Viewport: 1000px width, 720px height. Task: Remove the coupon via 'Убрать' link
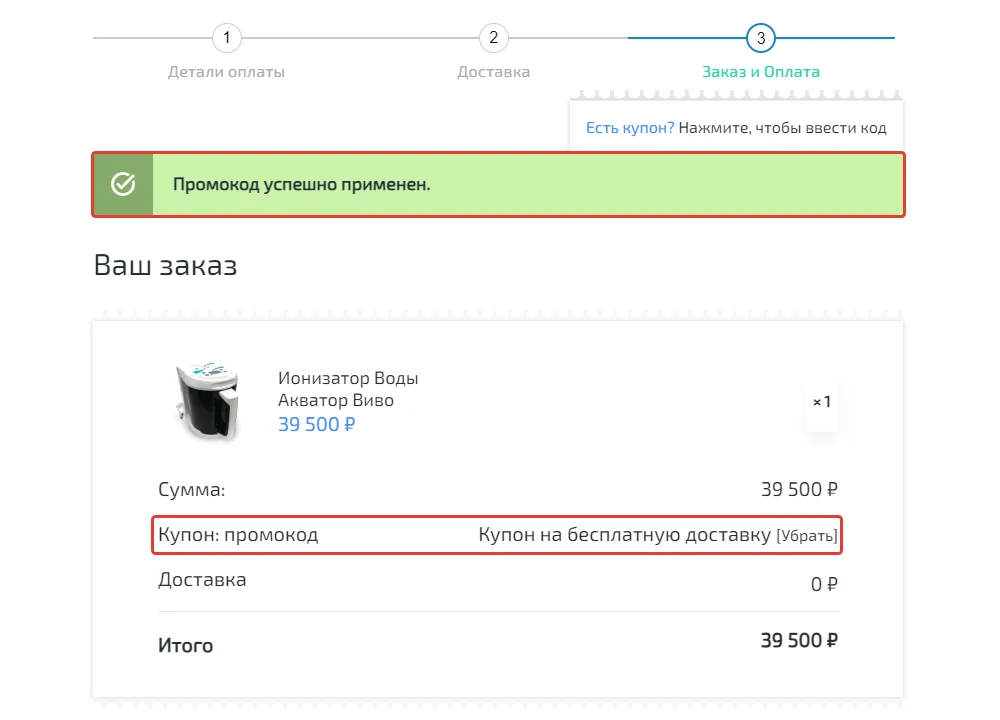tap(808, 535)
